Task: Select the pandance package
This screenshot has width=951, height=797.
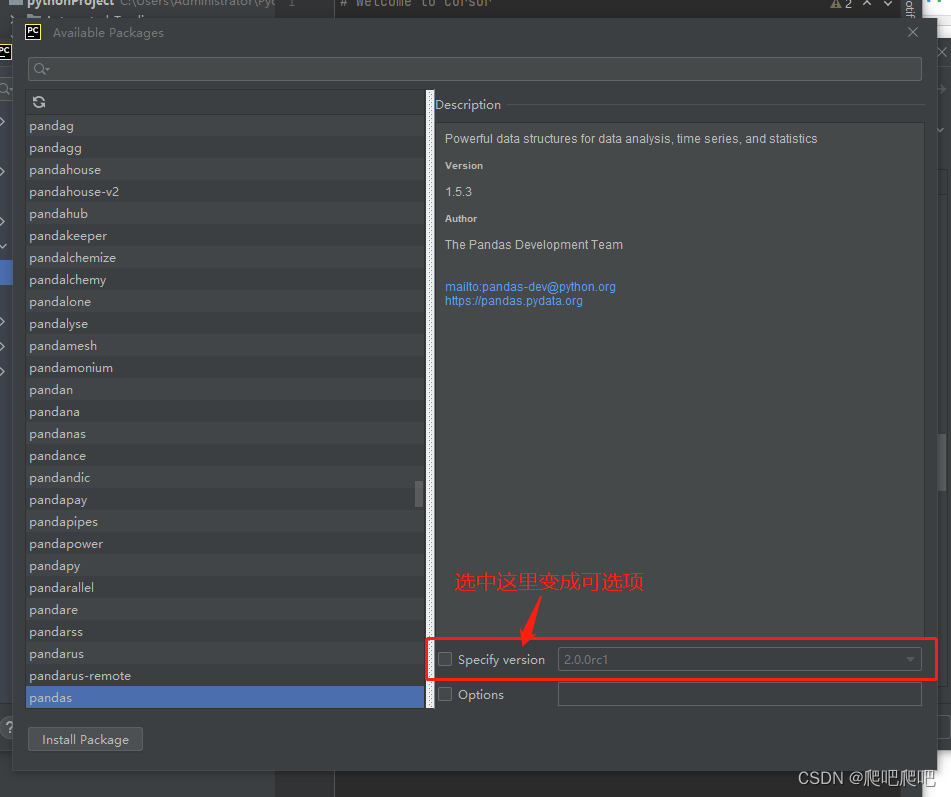Action: click(225, 456)
